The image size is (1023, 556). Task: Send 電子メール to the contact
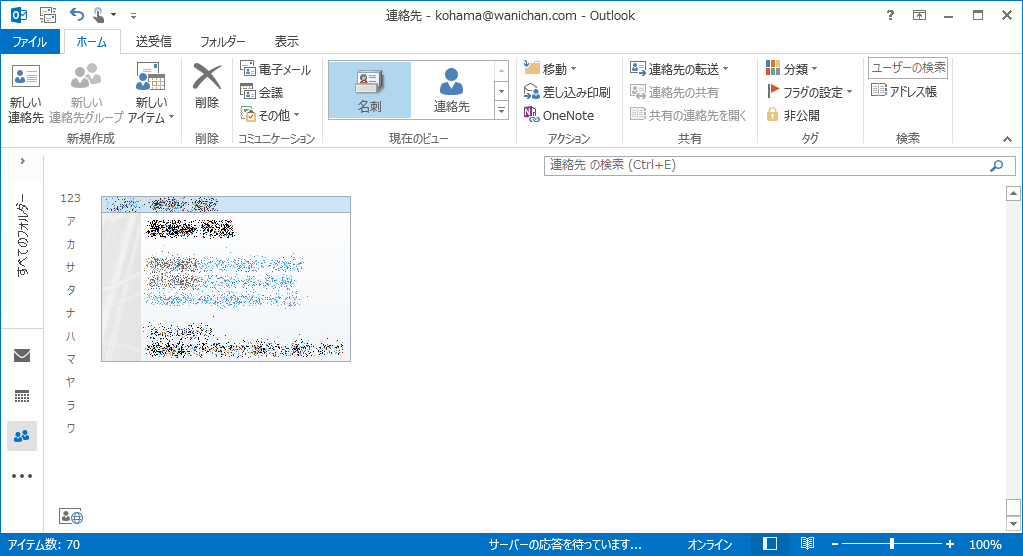275,69
